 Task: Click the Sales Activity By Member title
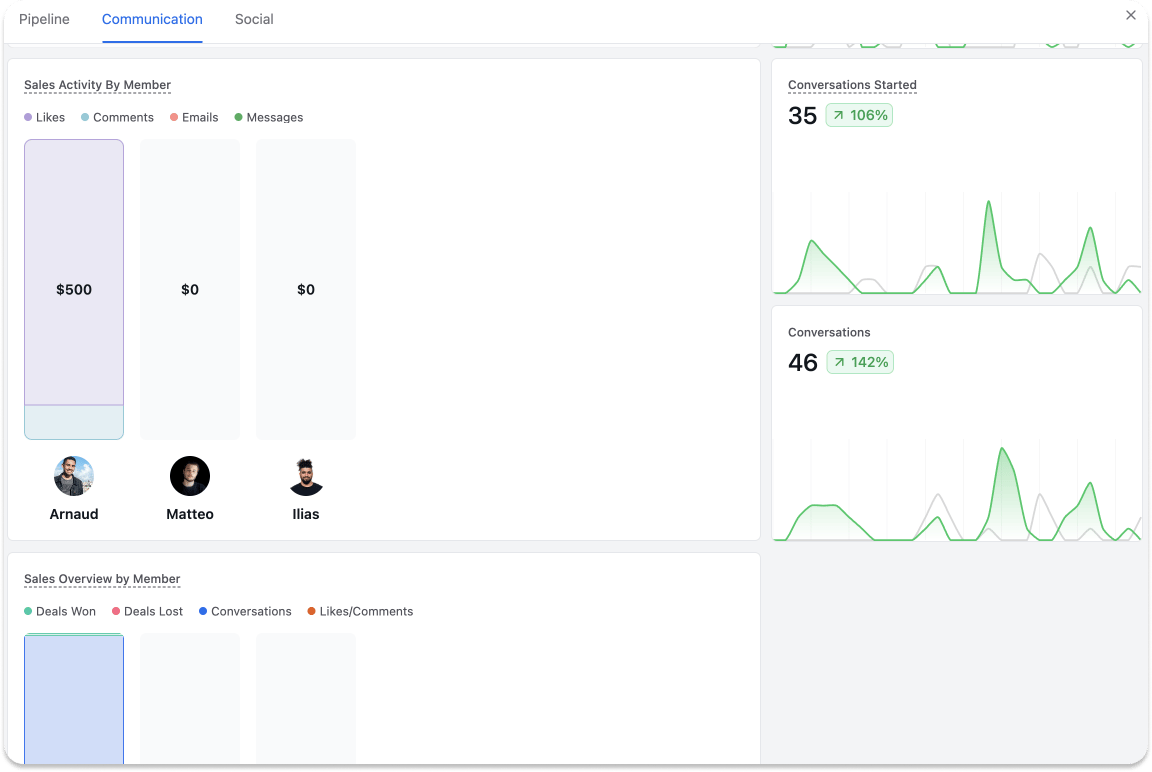click(x=98, y=85)
